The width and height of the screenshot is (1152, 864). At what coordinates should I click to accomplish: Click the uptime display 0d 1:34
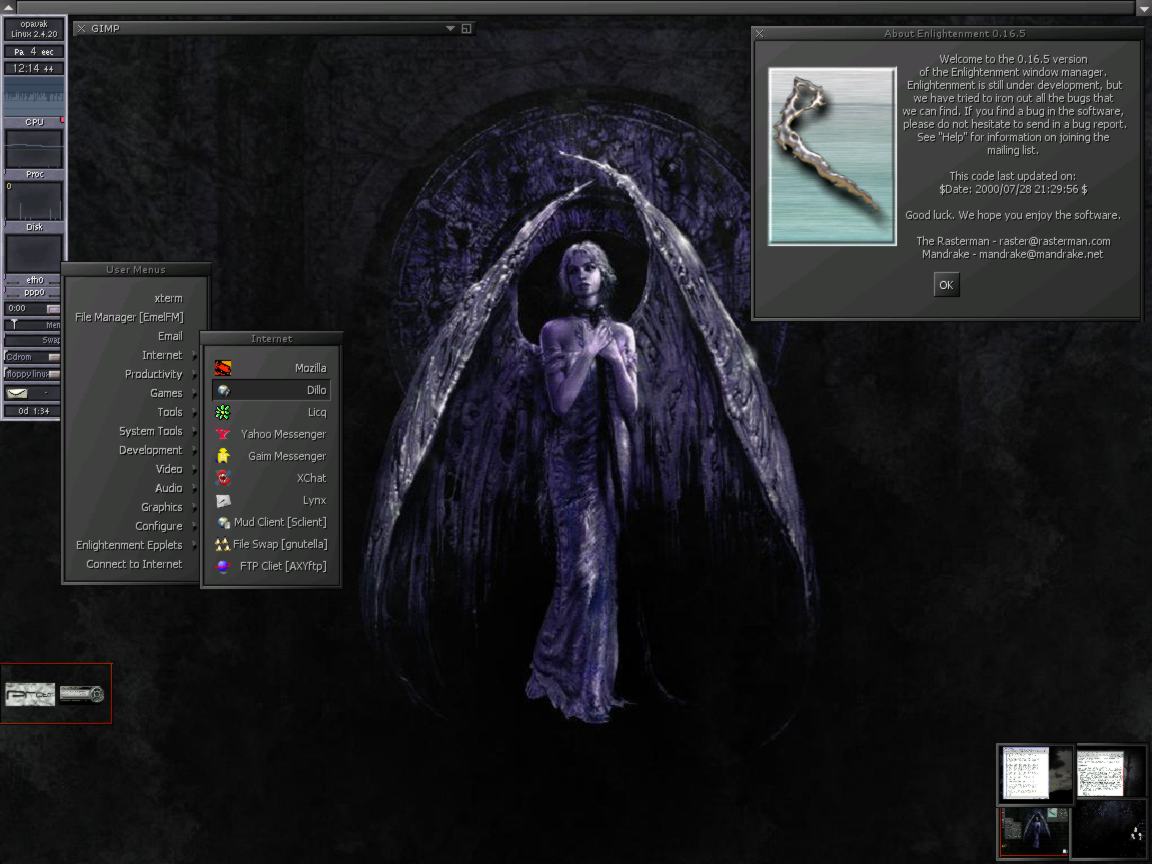33,411
